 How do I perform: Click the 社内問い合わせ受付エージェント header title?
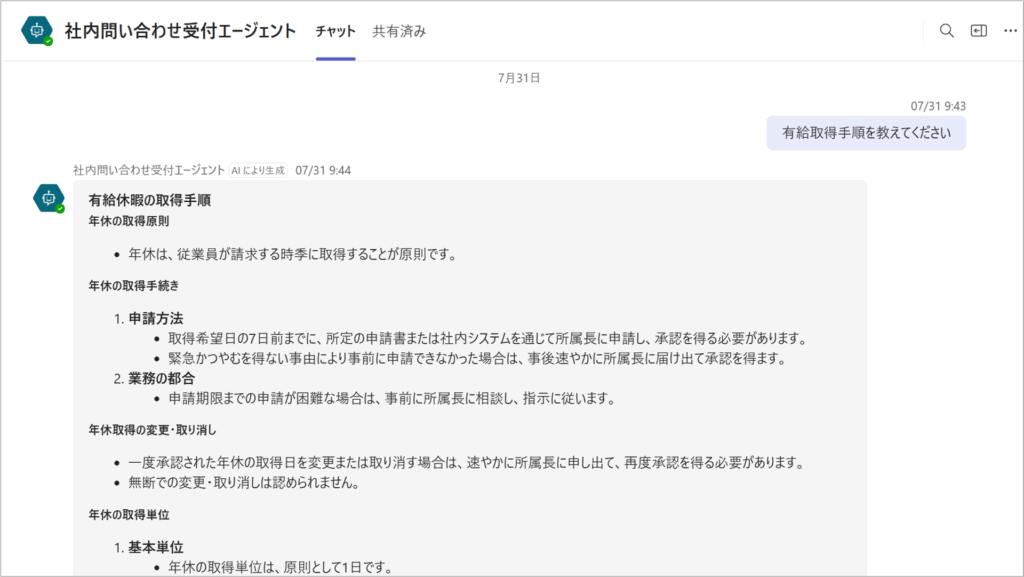pyautogui.click(x=180, y=31)
